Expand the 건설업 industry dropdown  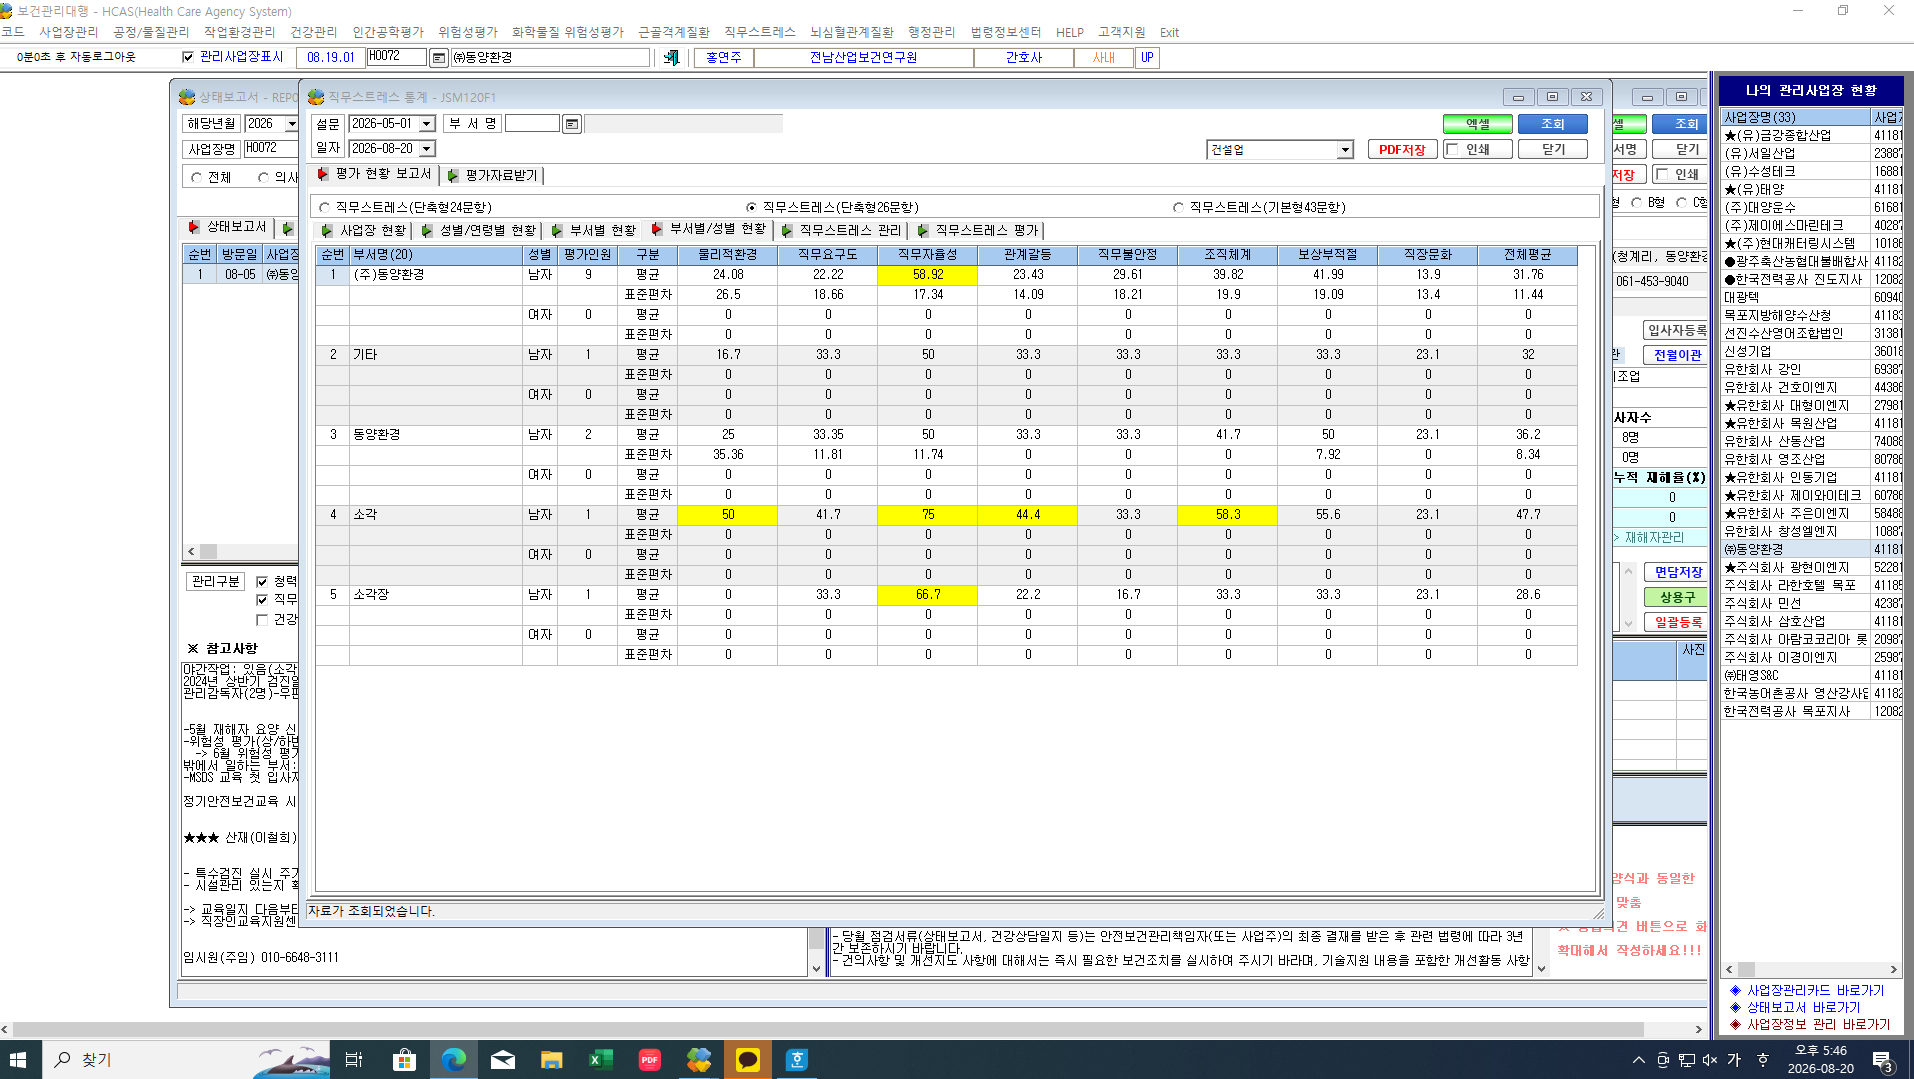coord(1344,150)
